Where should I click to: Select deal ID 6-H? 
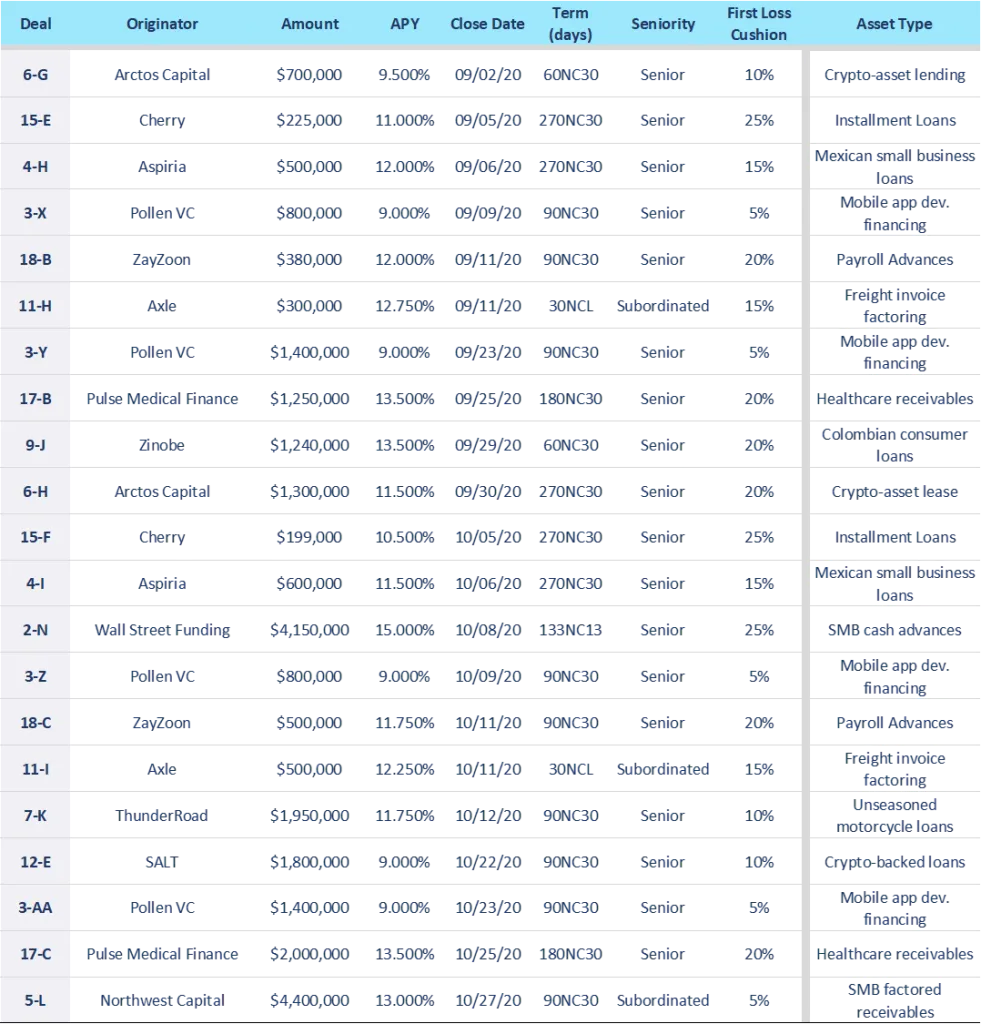(x=35, y=492)
